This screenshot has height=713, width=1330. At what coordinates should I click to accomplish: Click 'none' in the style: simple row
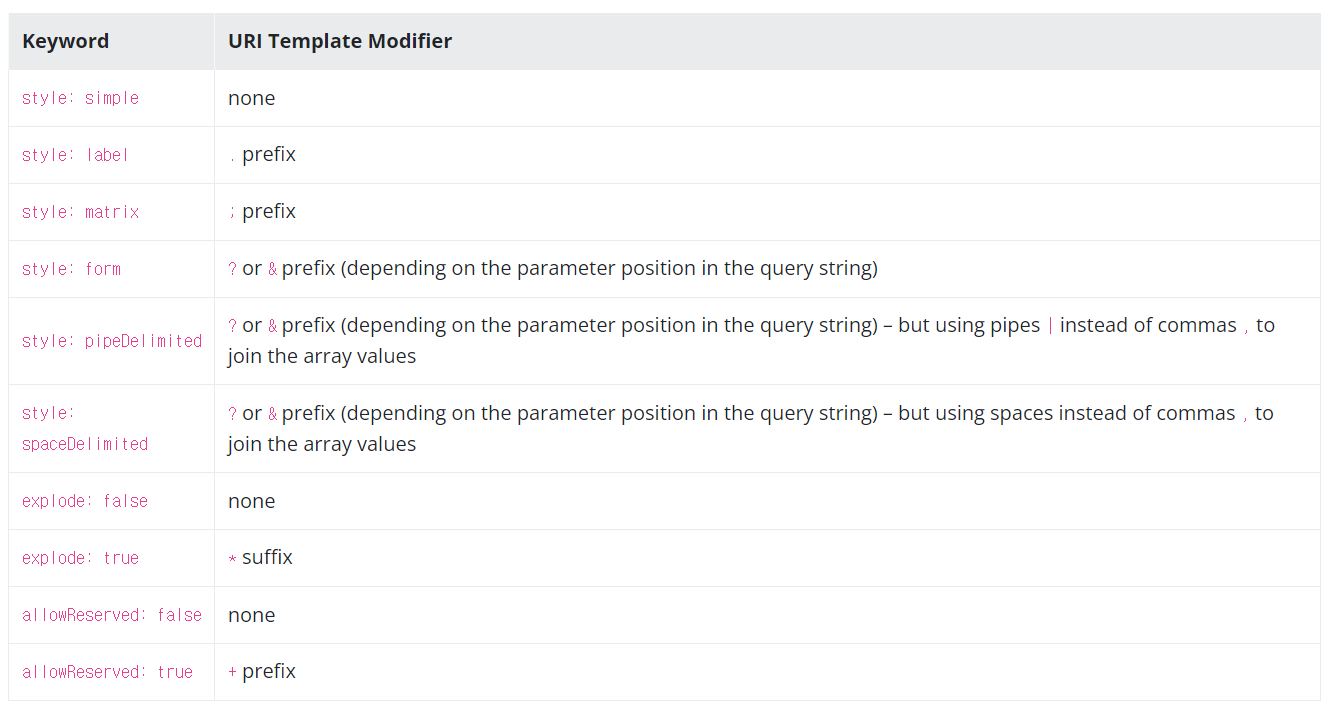click(x=251, y=98)
